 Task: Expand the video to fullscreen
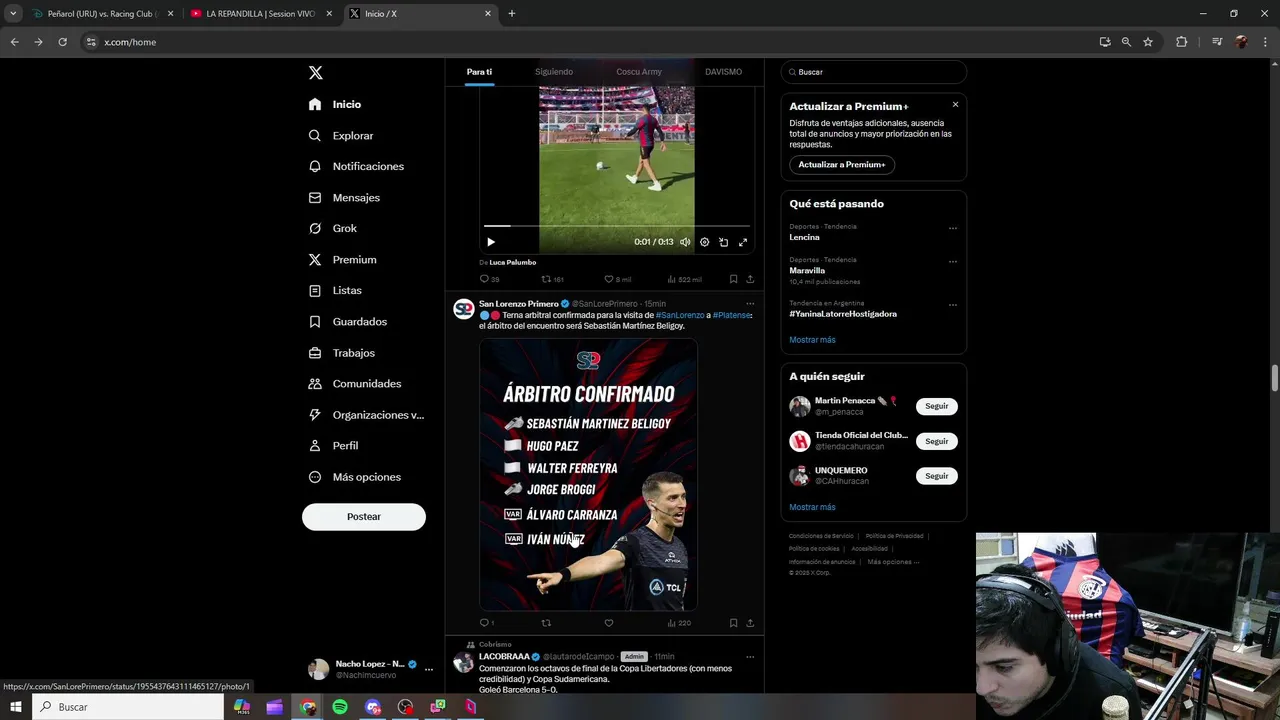(x=742, y=242)
